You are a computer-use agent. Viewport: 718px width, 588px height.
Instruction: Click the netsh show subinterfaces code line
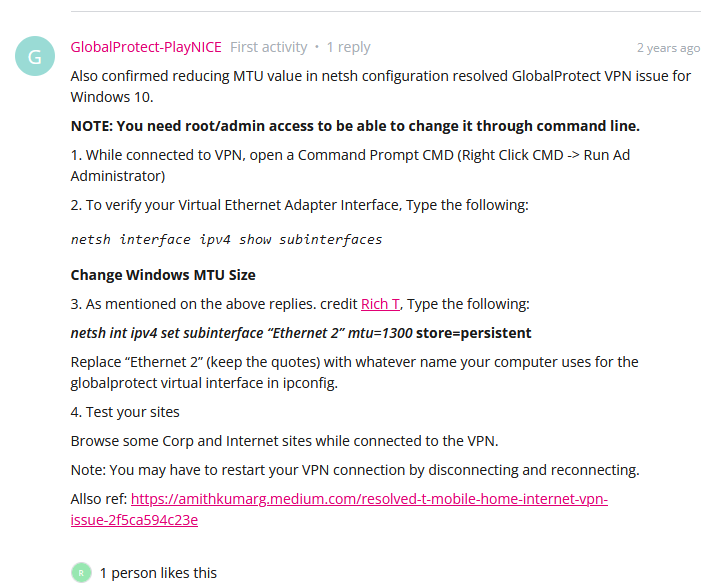click(226, 240)
